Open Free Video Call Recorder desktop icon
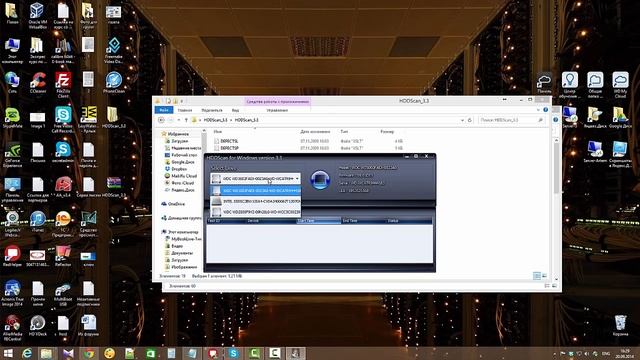The height and width of the screenshot is (360, 640). click(x=63, y=119)
